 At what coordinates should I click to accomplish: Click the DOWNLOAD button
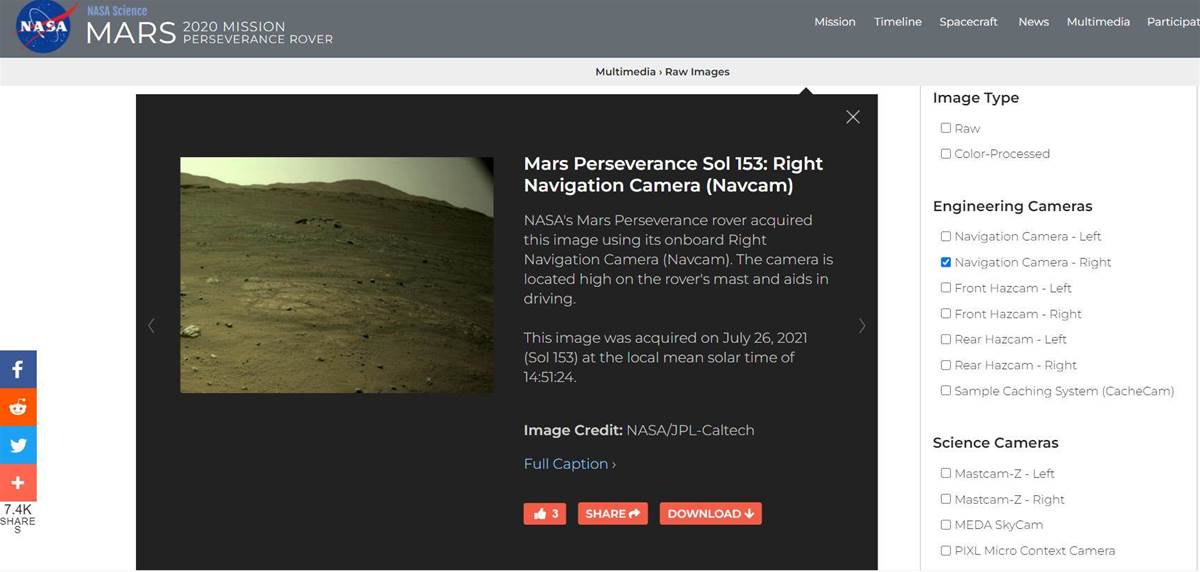pyautogui.click(x=710, y=514)
